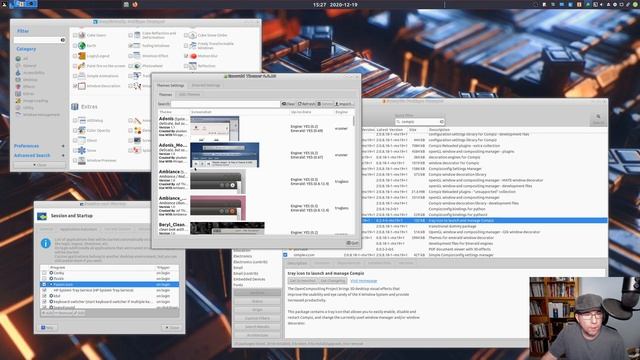Select the Effects category in CompizConfig sidebar
Image resolution: width=640 pixels, height=360 pixels.
pos(25,87)
